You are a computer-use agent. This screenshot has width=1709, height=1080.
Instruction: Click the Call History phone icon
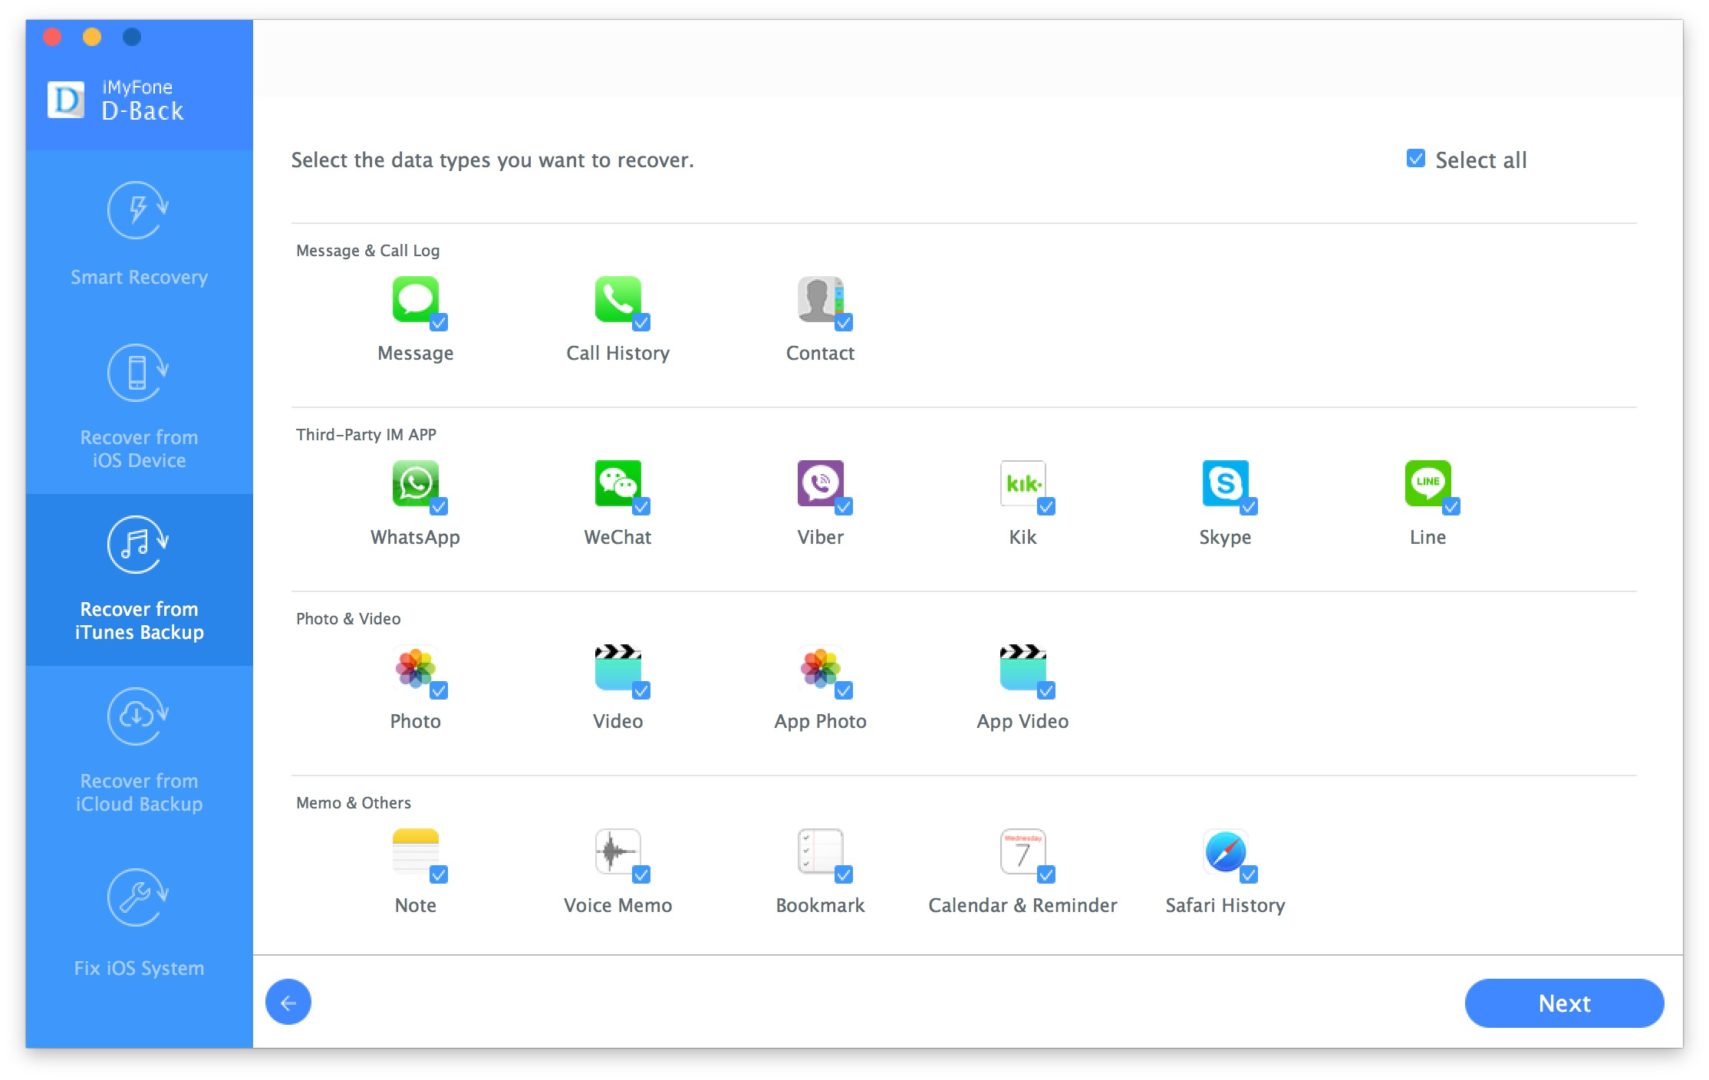(618, 299)
